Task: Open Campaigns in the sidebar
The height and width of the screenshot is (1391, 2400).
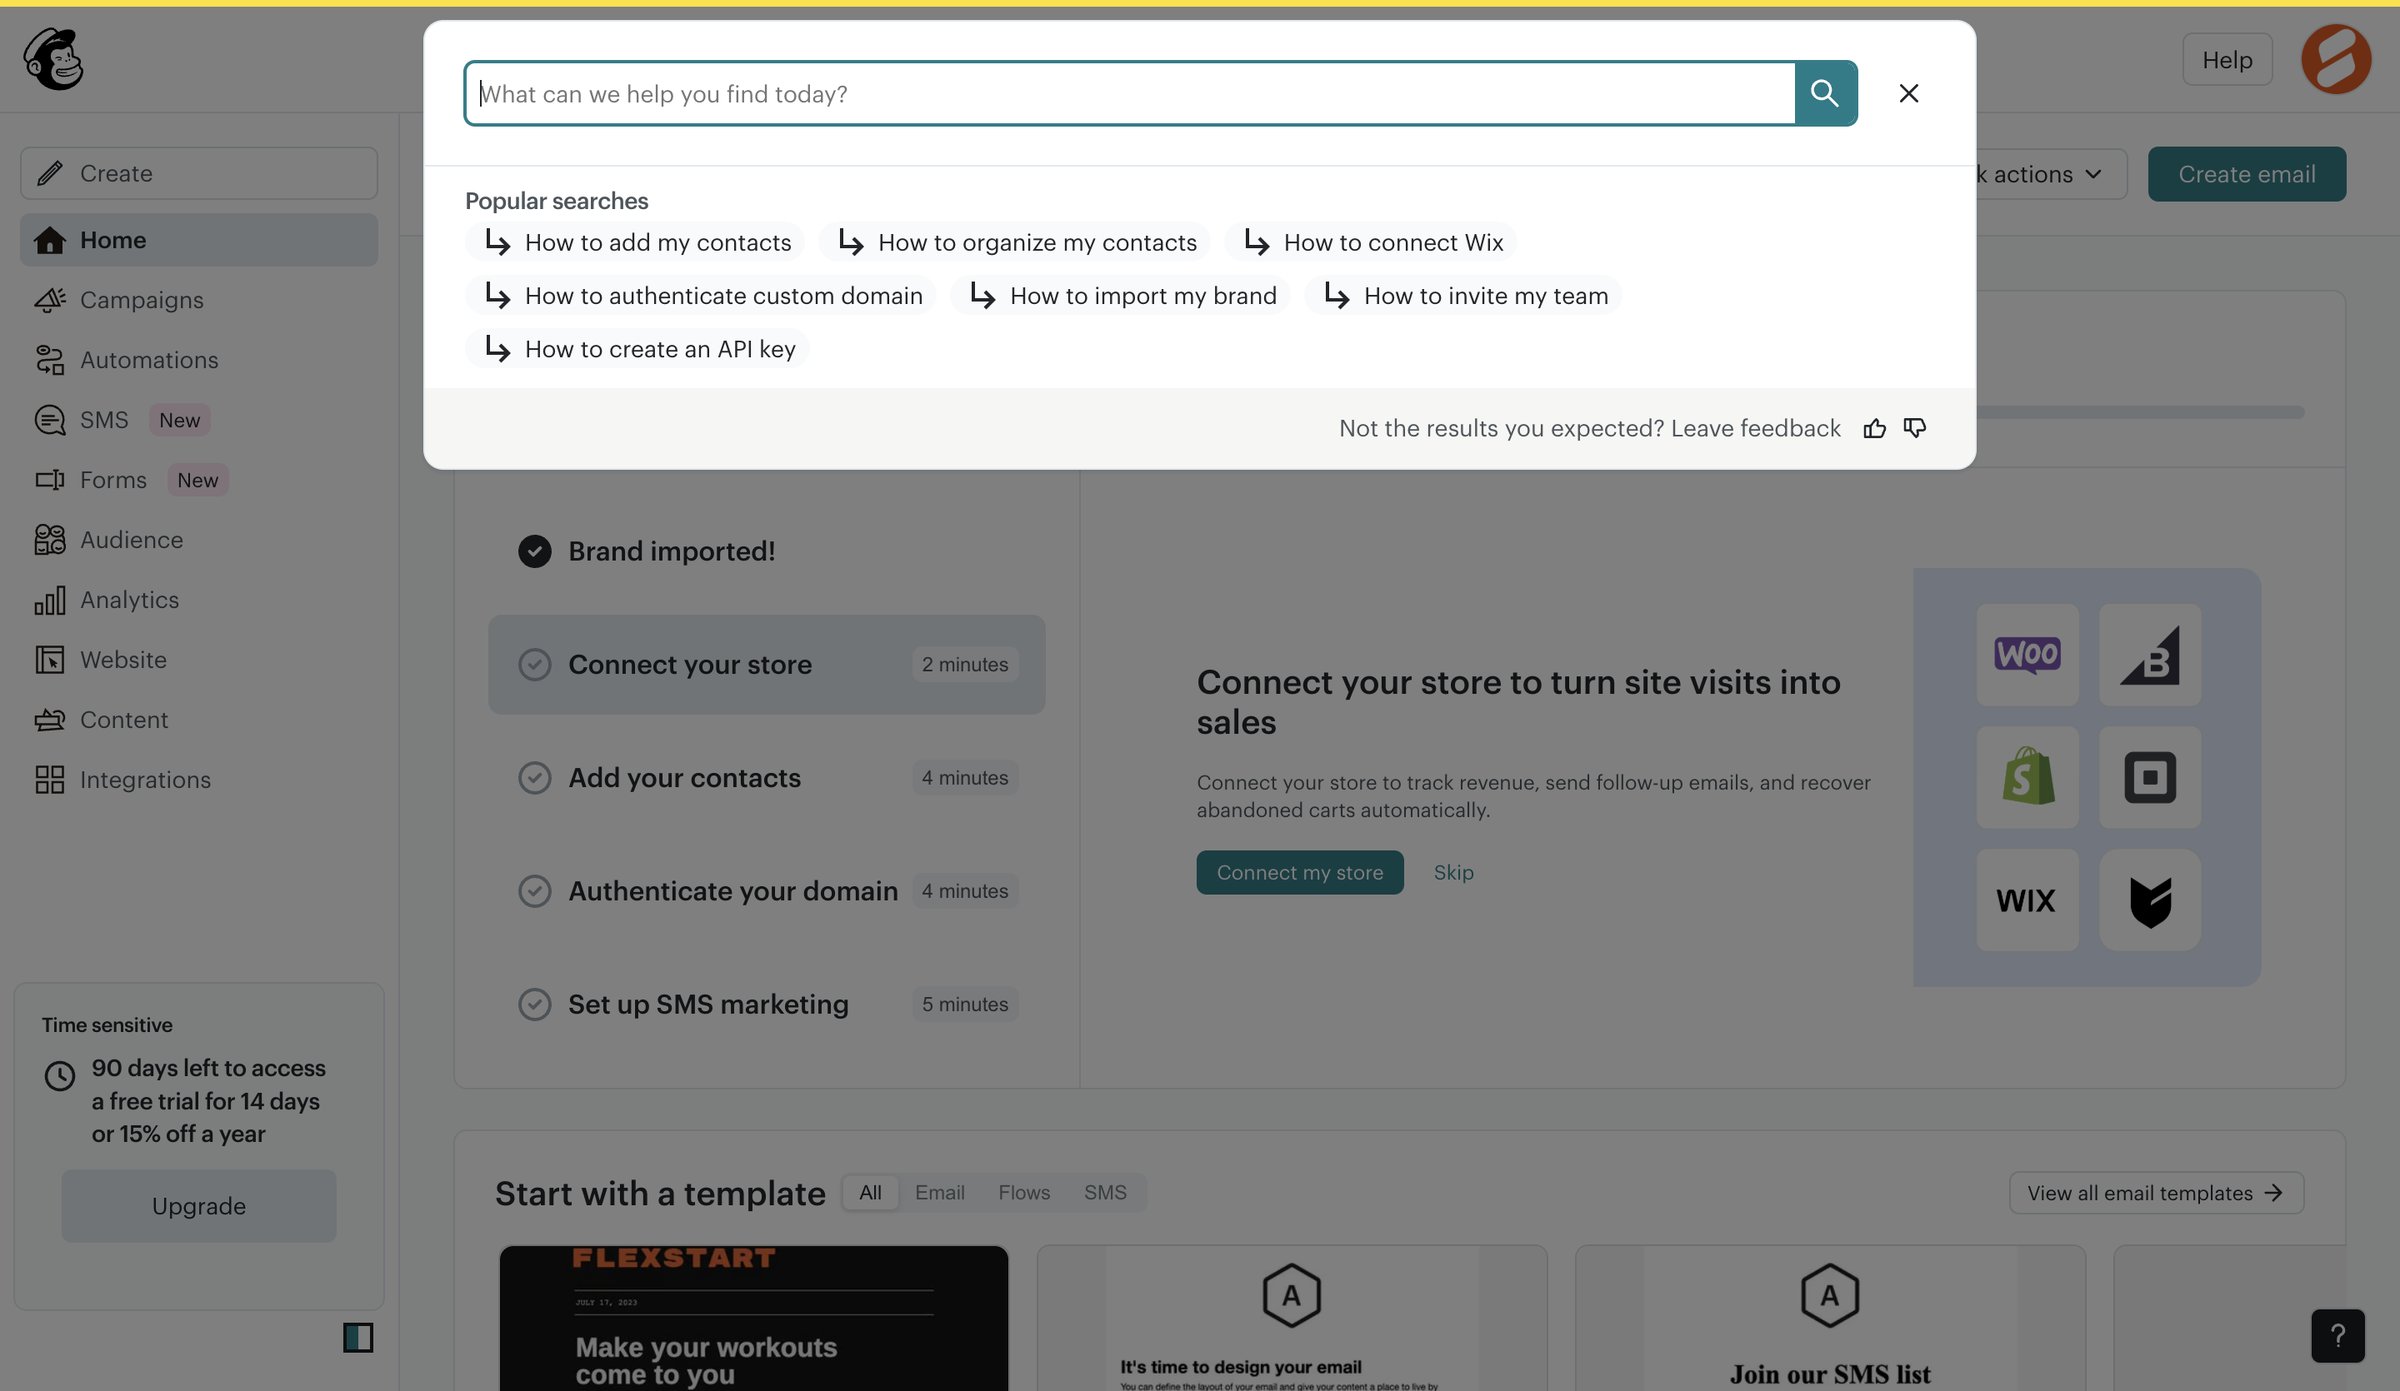Action: coord(199,300)
